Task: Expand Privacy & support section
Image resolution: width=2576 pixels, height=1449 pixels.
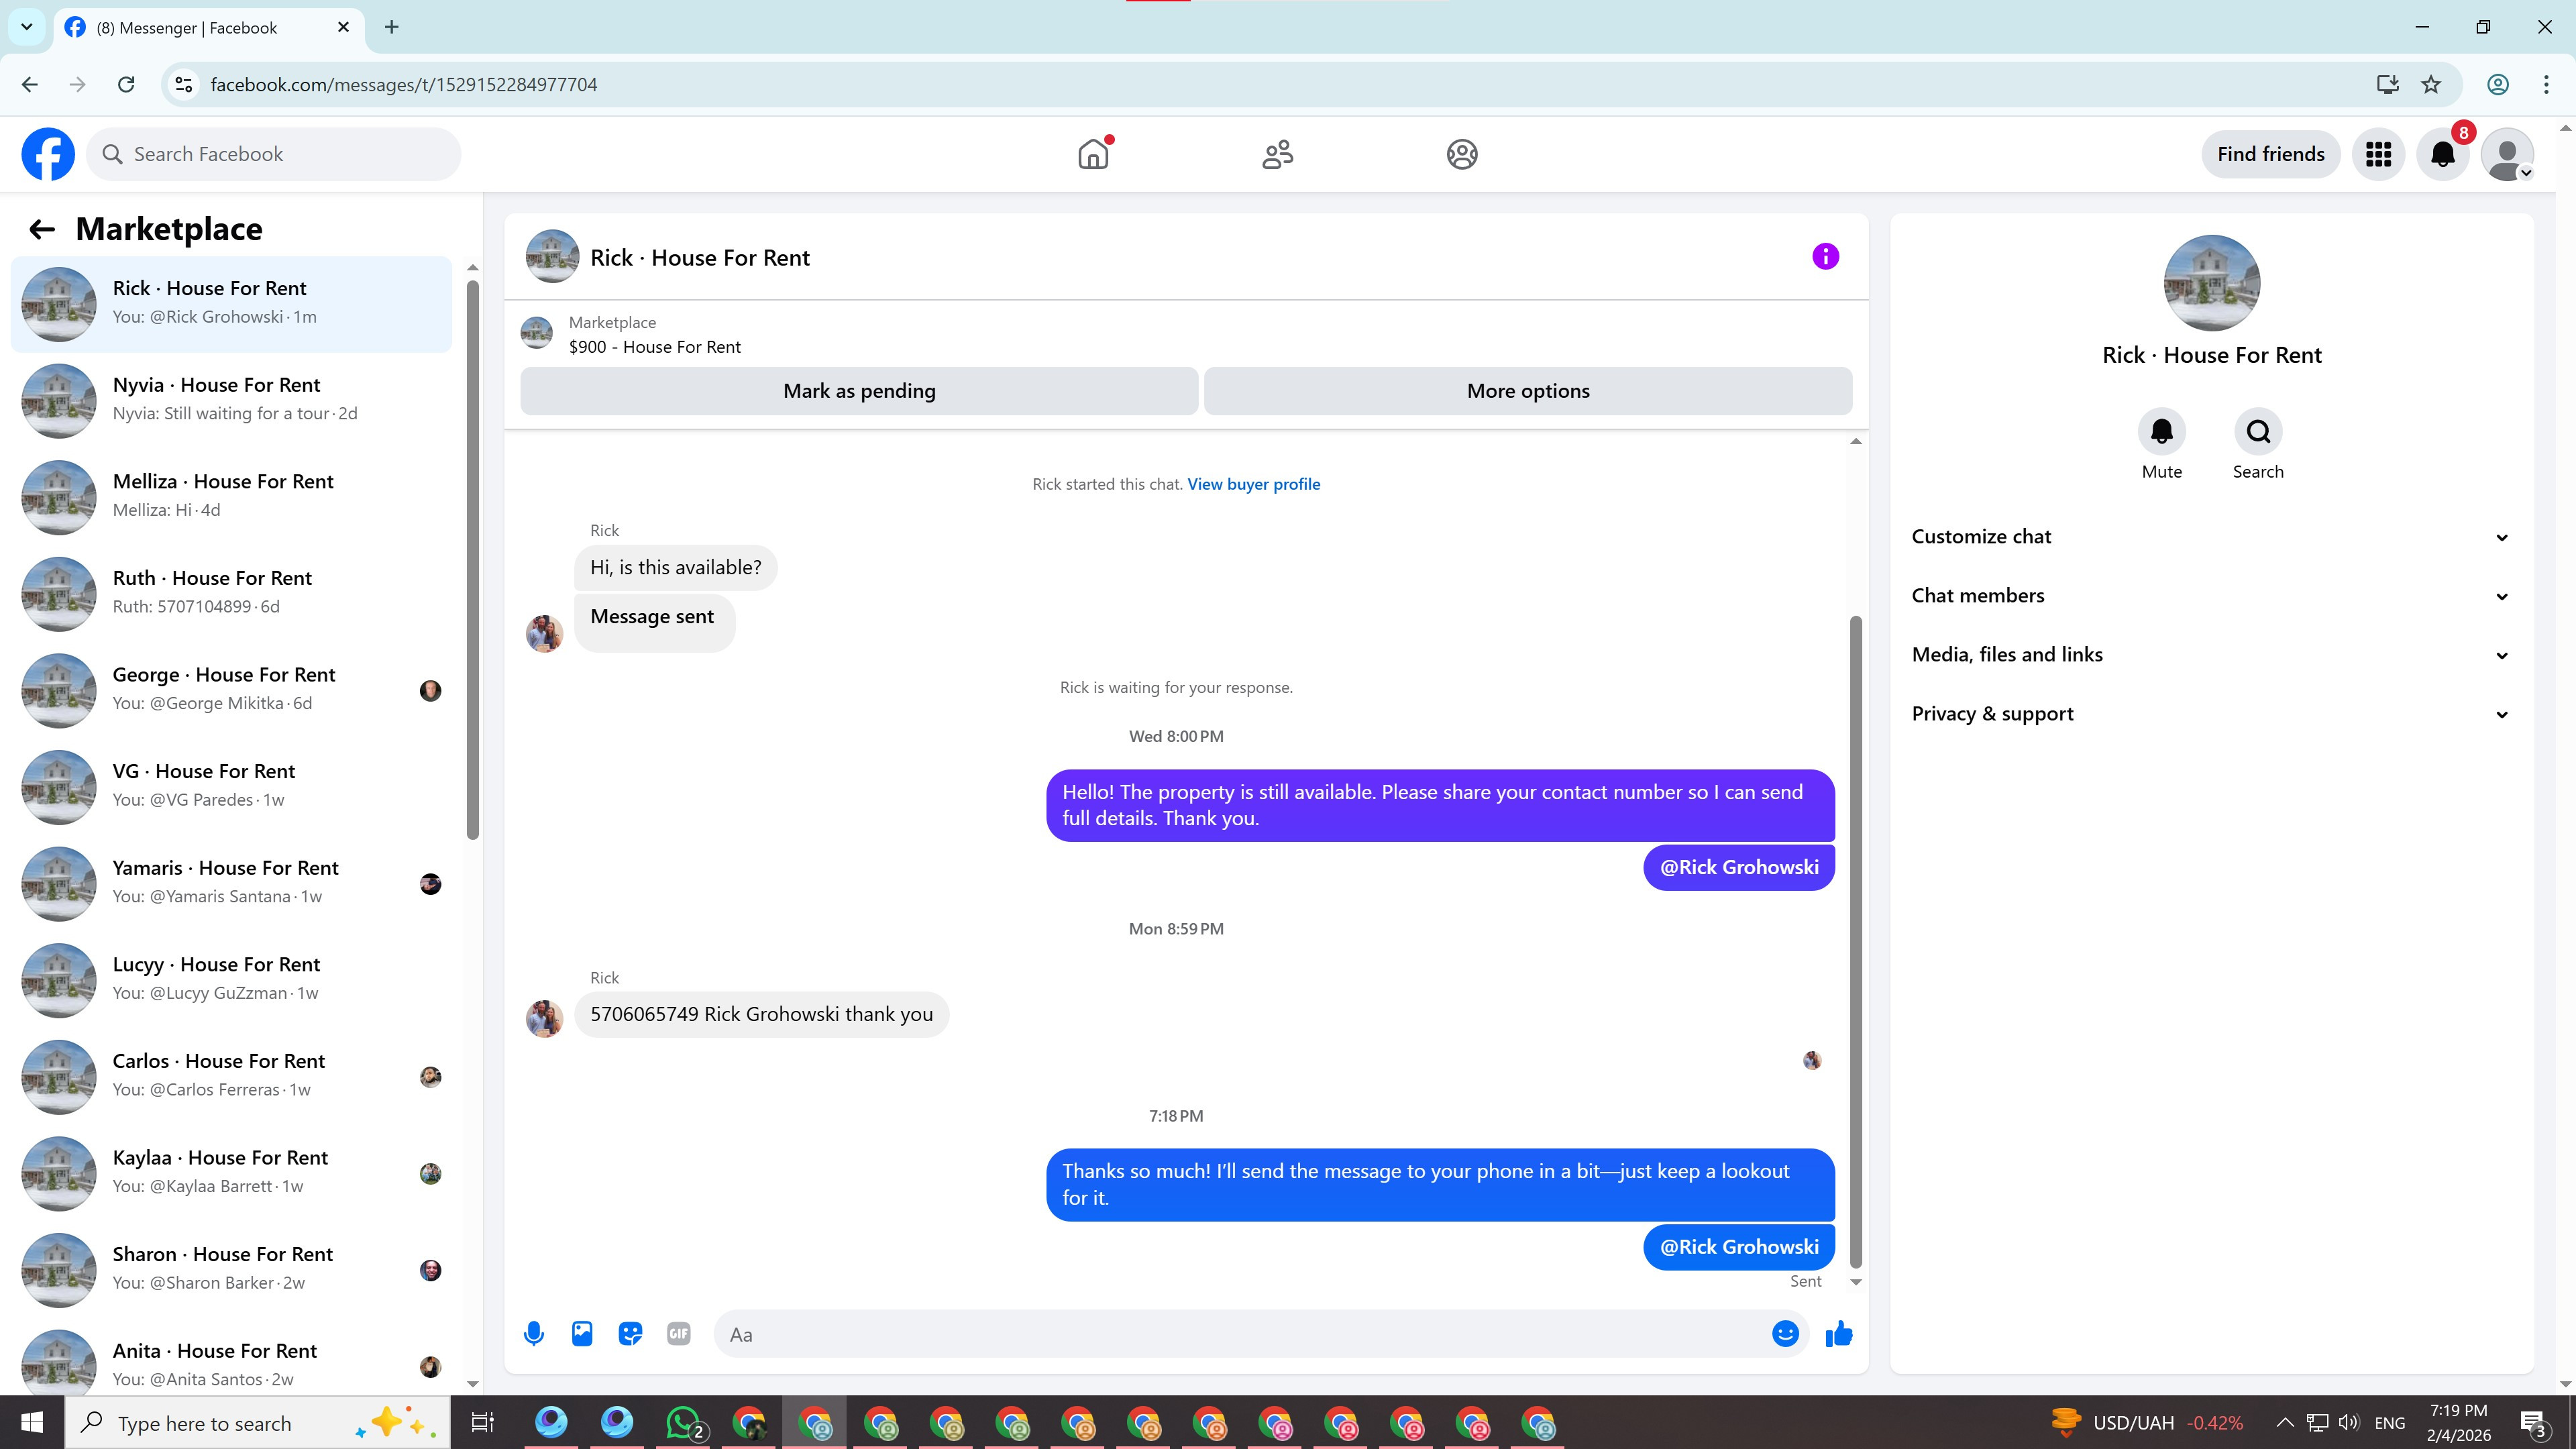Action: click(2210, 714)
